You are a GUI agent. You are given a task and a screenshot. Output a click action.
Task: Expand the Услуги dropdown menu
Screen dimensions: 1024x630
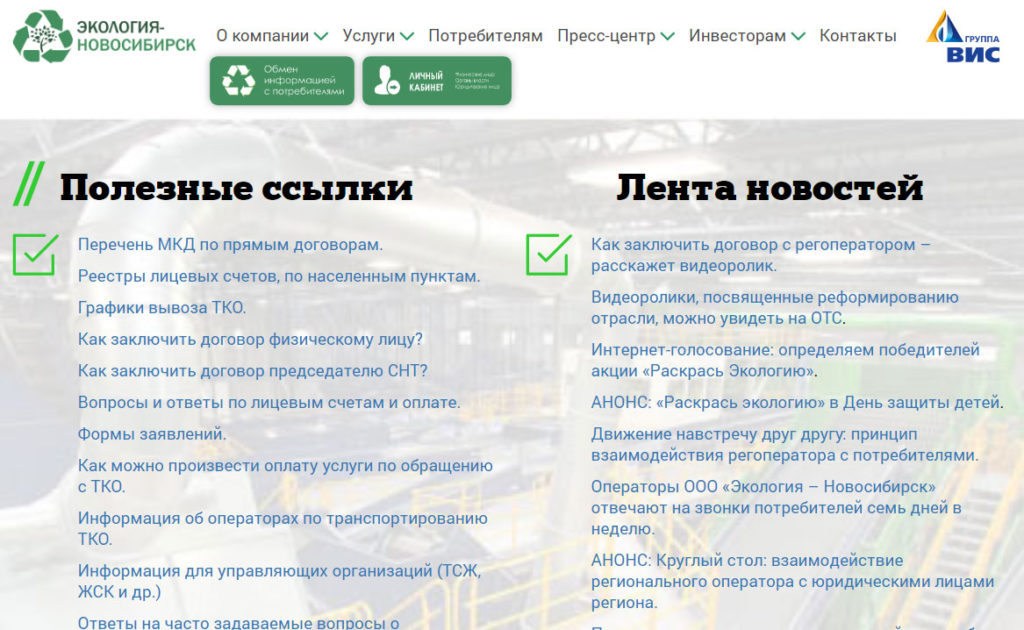tap(377, 36)
